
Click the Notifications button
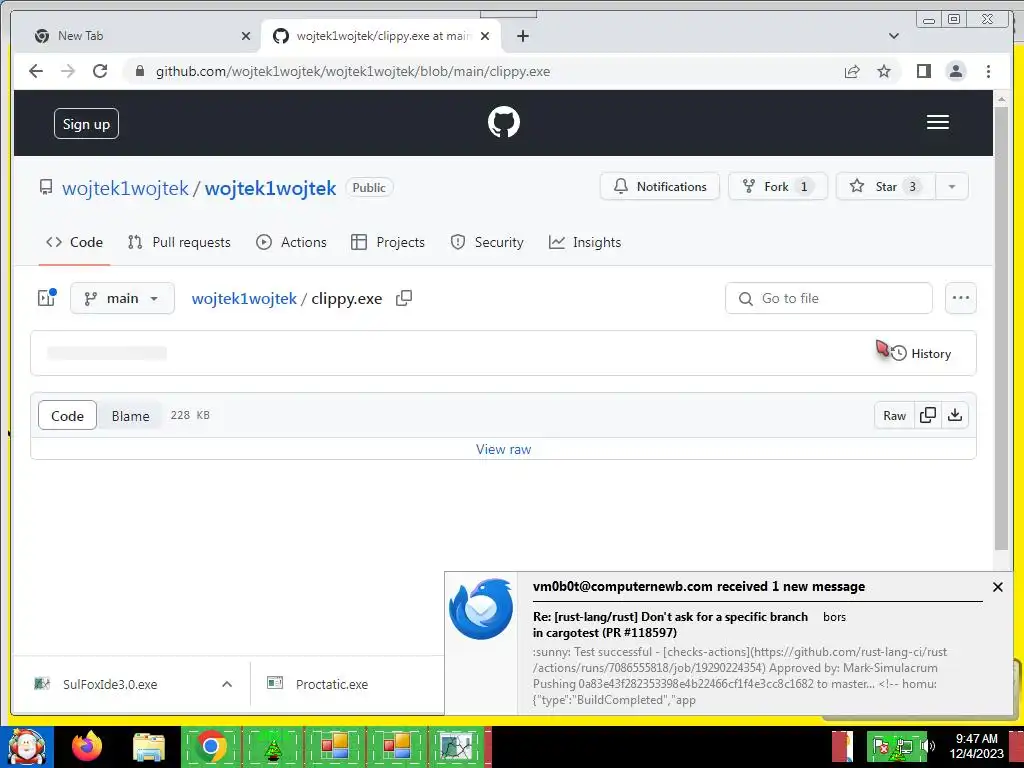click(660, 187)
